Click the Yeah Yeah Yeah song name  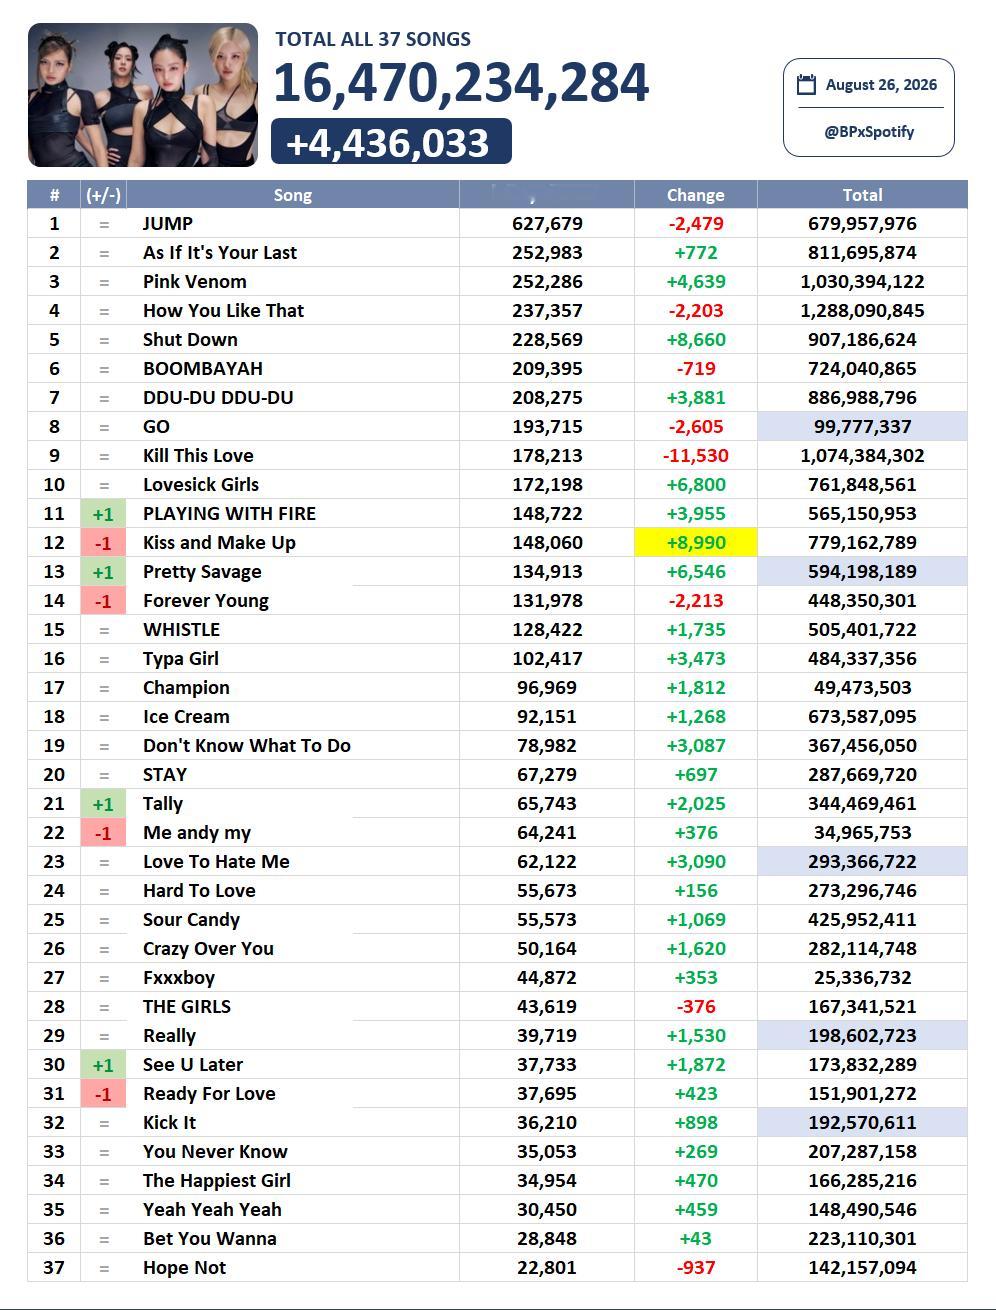click(212, 1210)
